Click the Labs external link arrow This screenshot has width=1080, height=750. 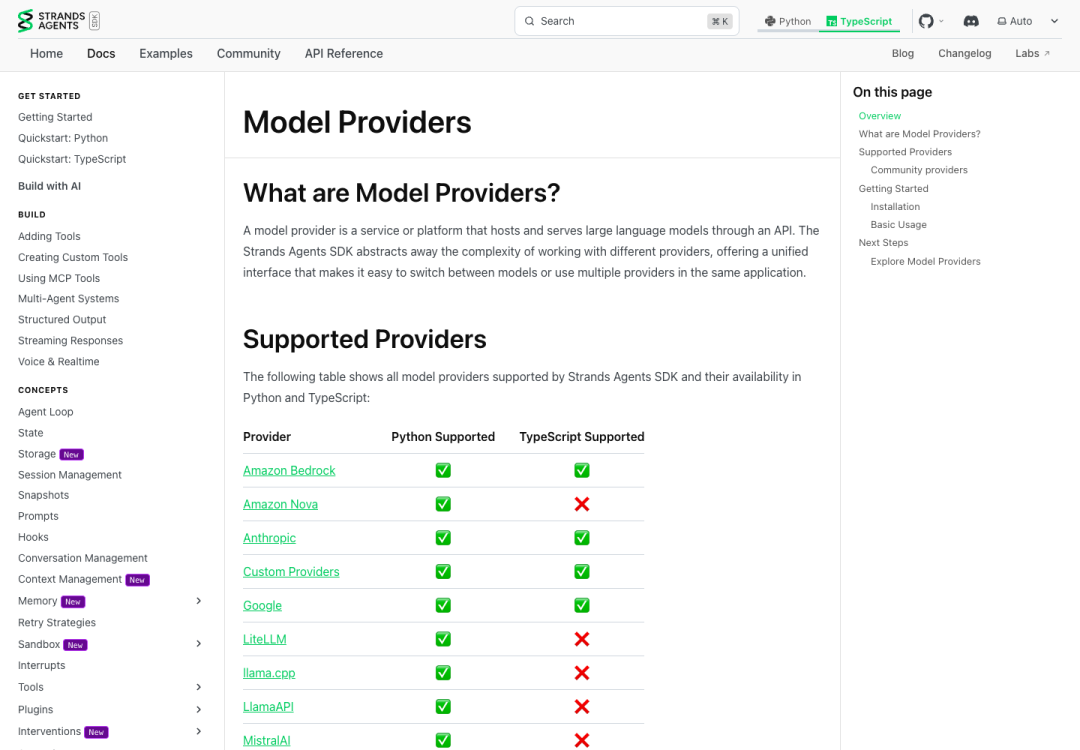1047,54
